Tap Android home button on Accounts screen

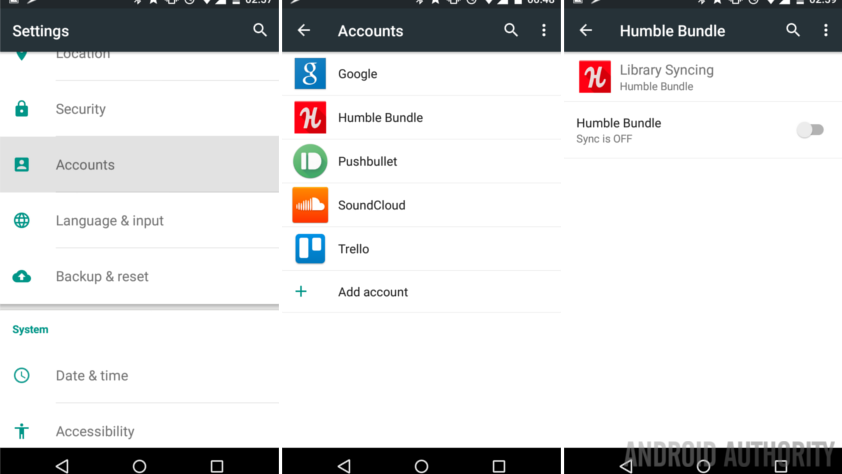422,466
